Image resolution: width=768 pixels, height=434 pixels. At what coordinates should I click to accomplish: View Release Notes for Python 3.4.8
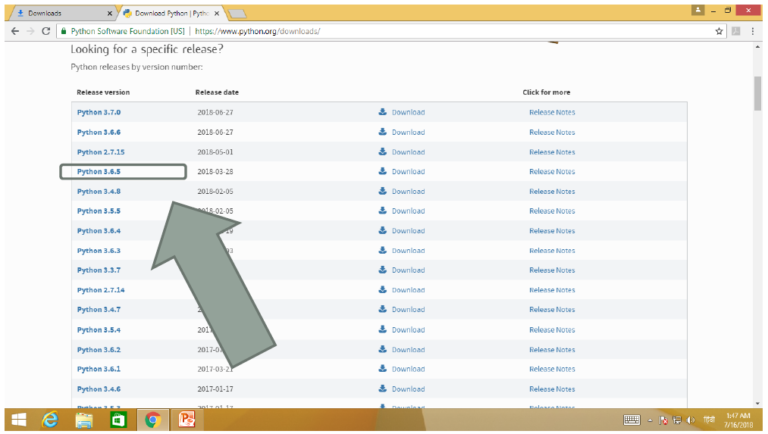[x=552, y=191]
